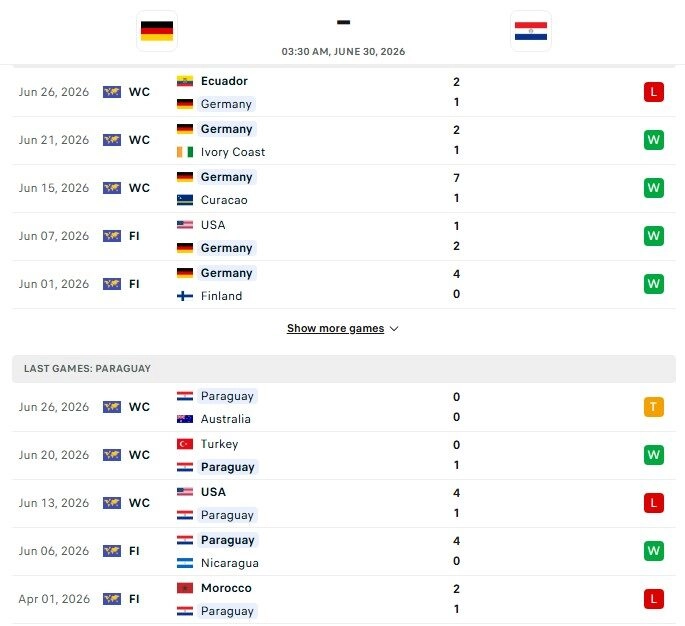Image resolution: width=685 pixels, height=626 pixels.
Task: Click the Finland flag icon
Action: point(185,296)
